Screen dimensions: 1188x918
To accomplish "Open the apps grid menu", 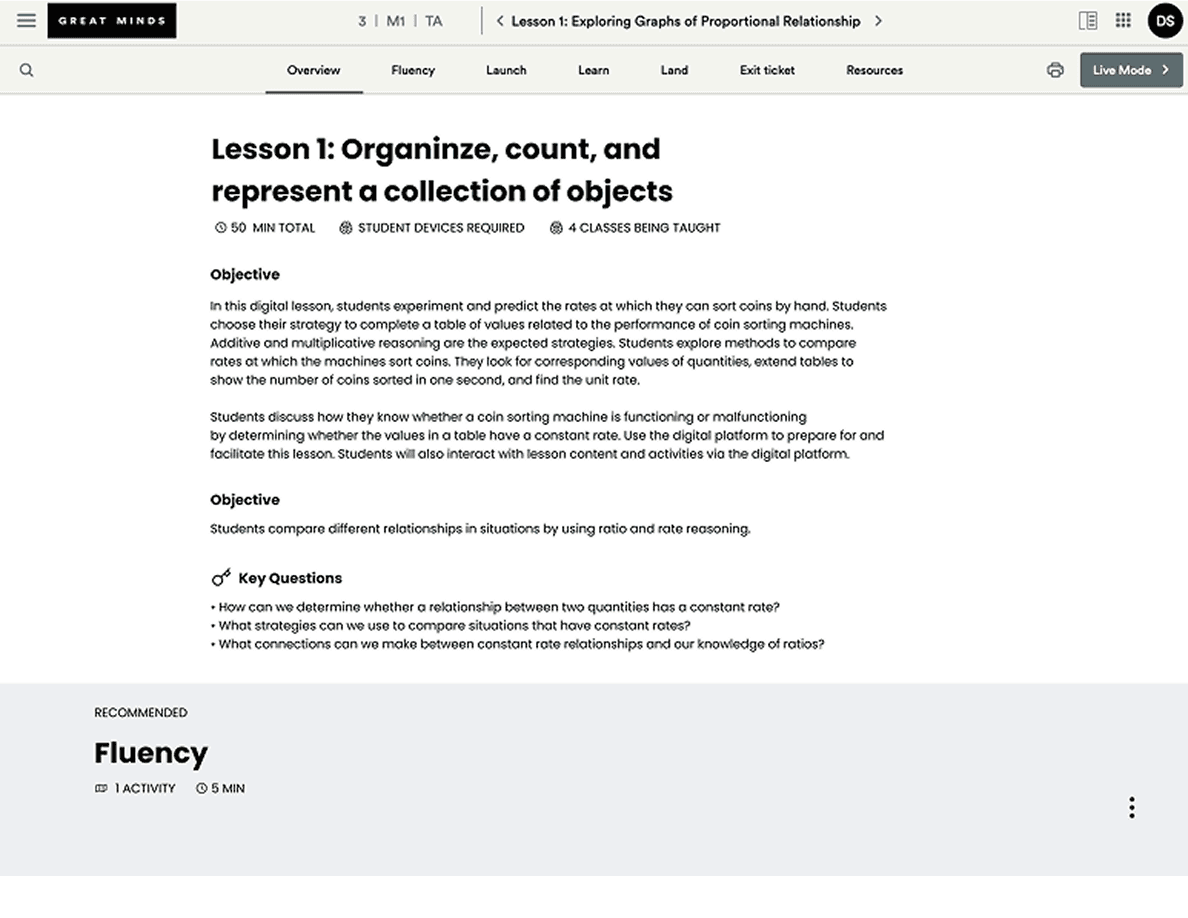I will pyautogui.click(x=1124, y=20).
